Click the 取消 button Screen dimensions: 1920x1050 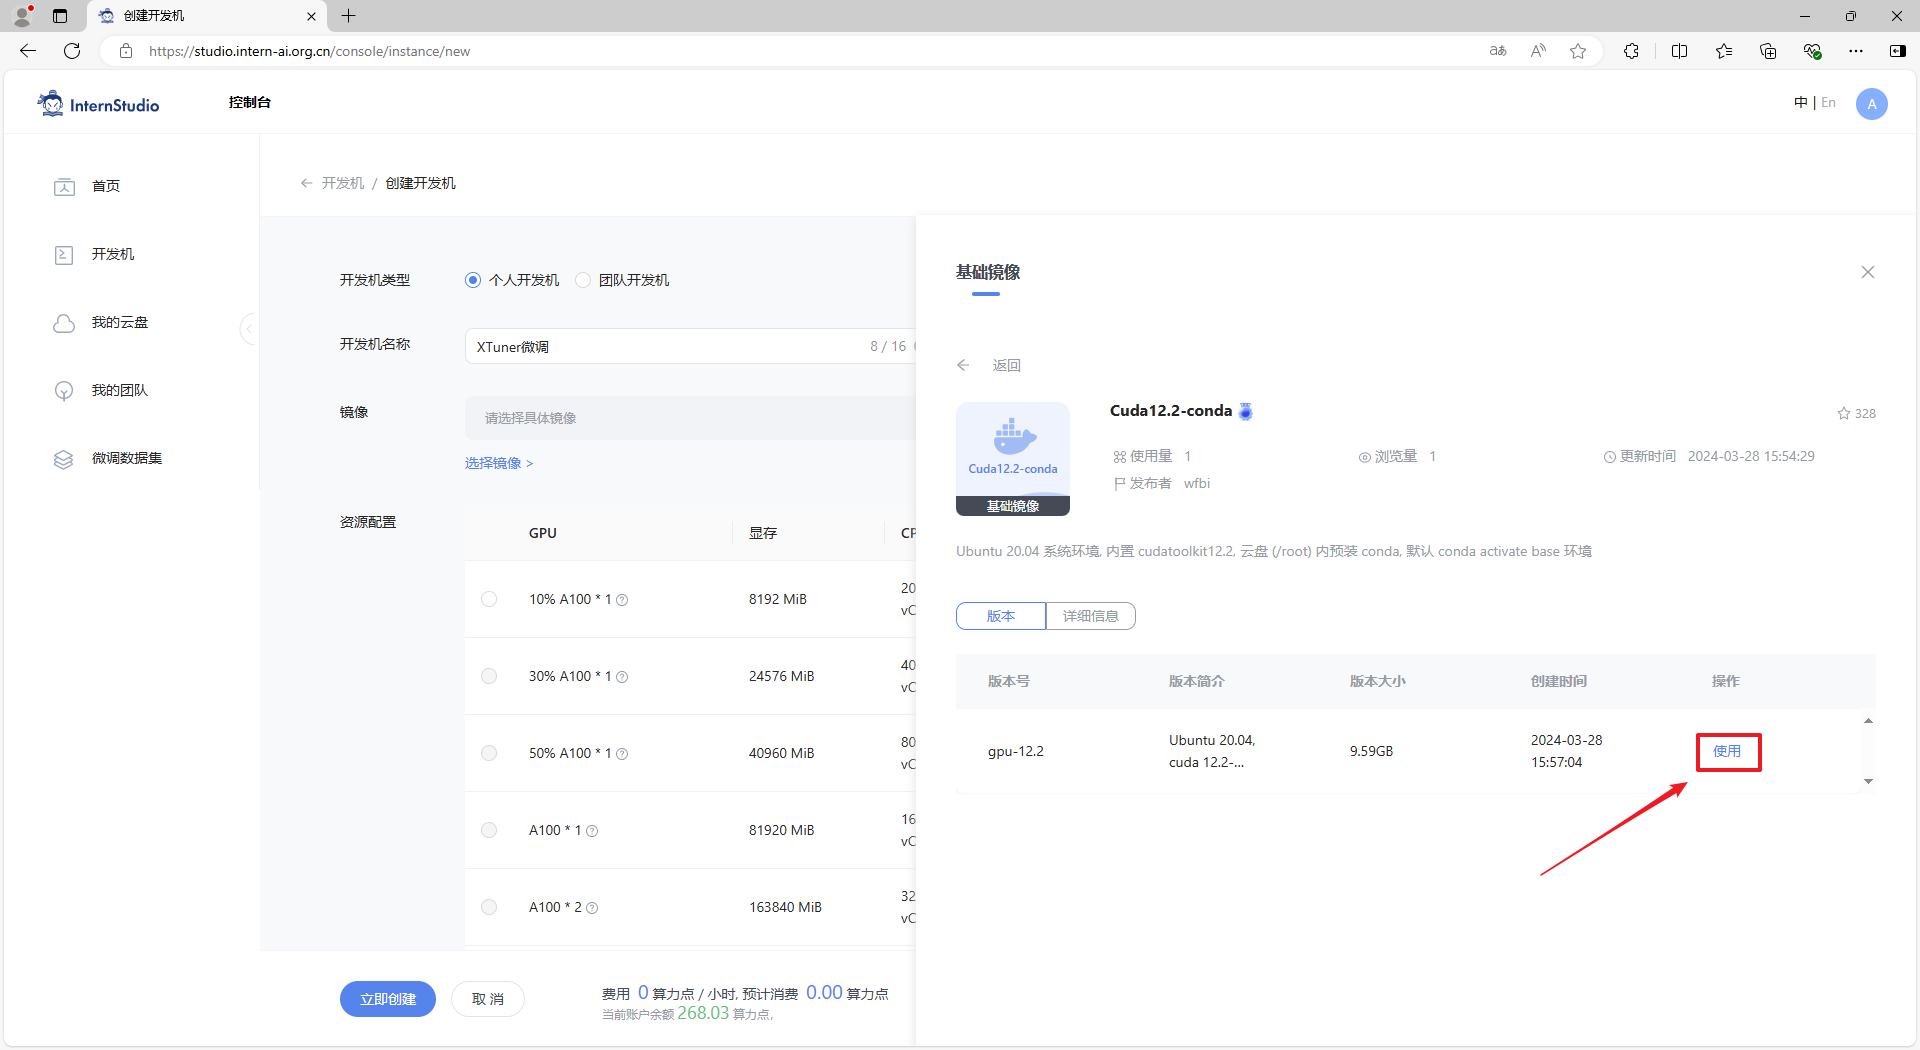click(488, 999)
